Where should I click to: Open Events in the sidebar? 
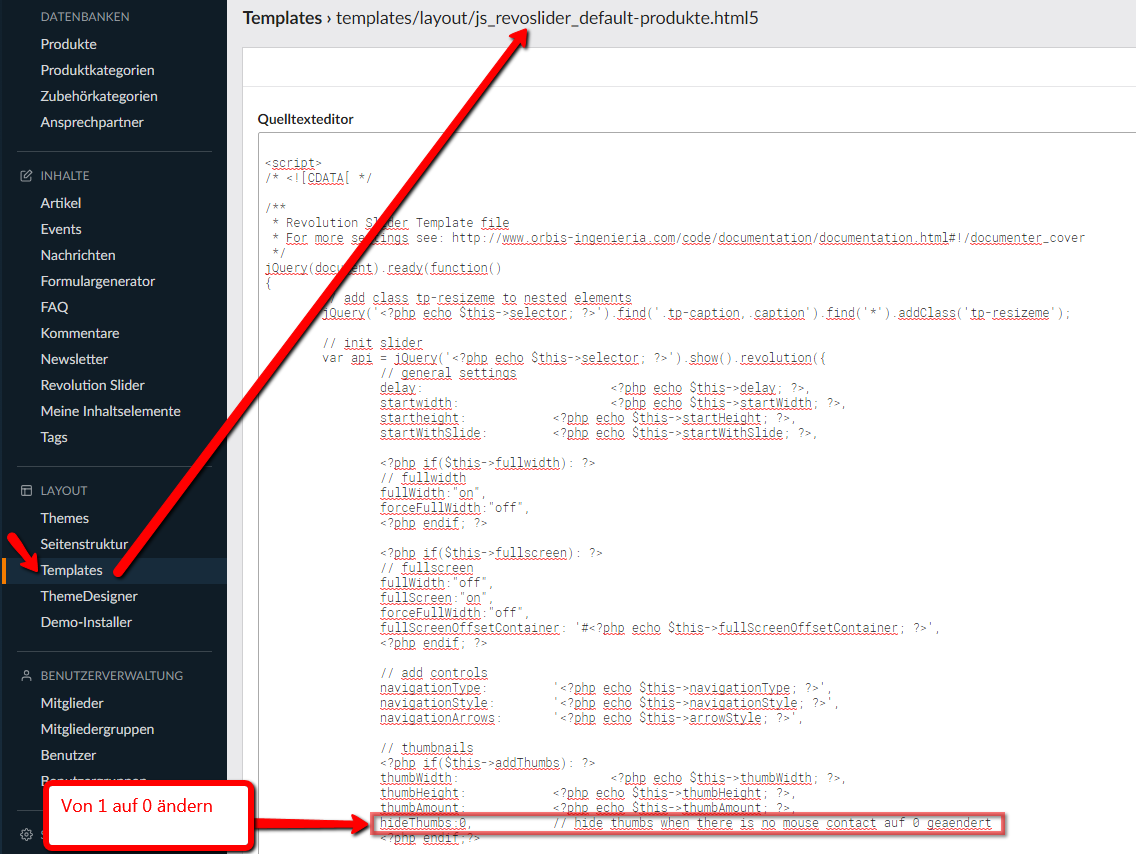coord(61,230)
